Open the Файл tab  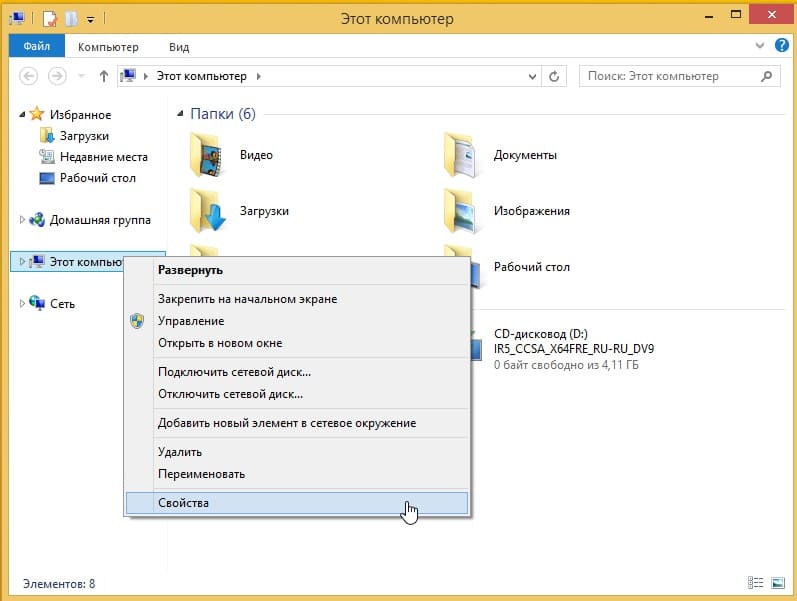click(37, 46)
